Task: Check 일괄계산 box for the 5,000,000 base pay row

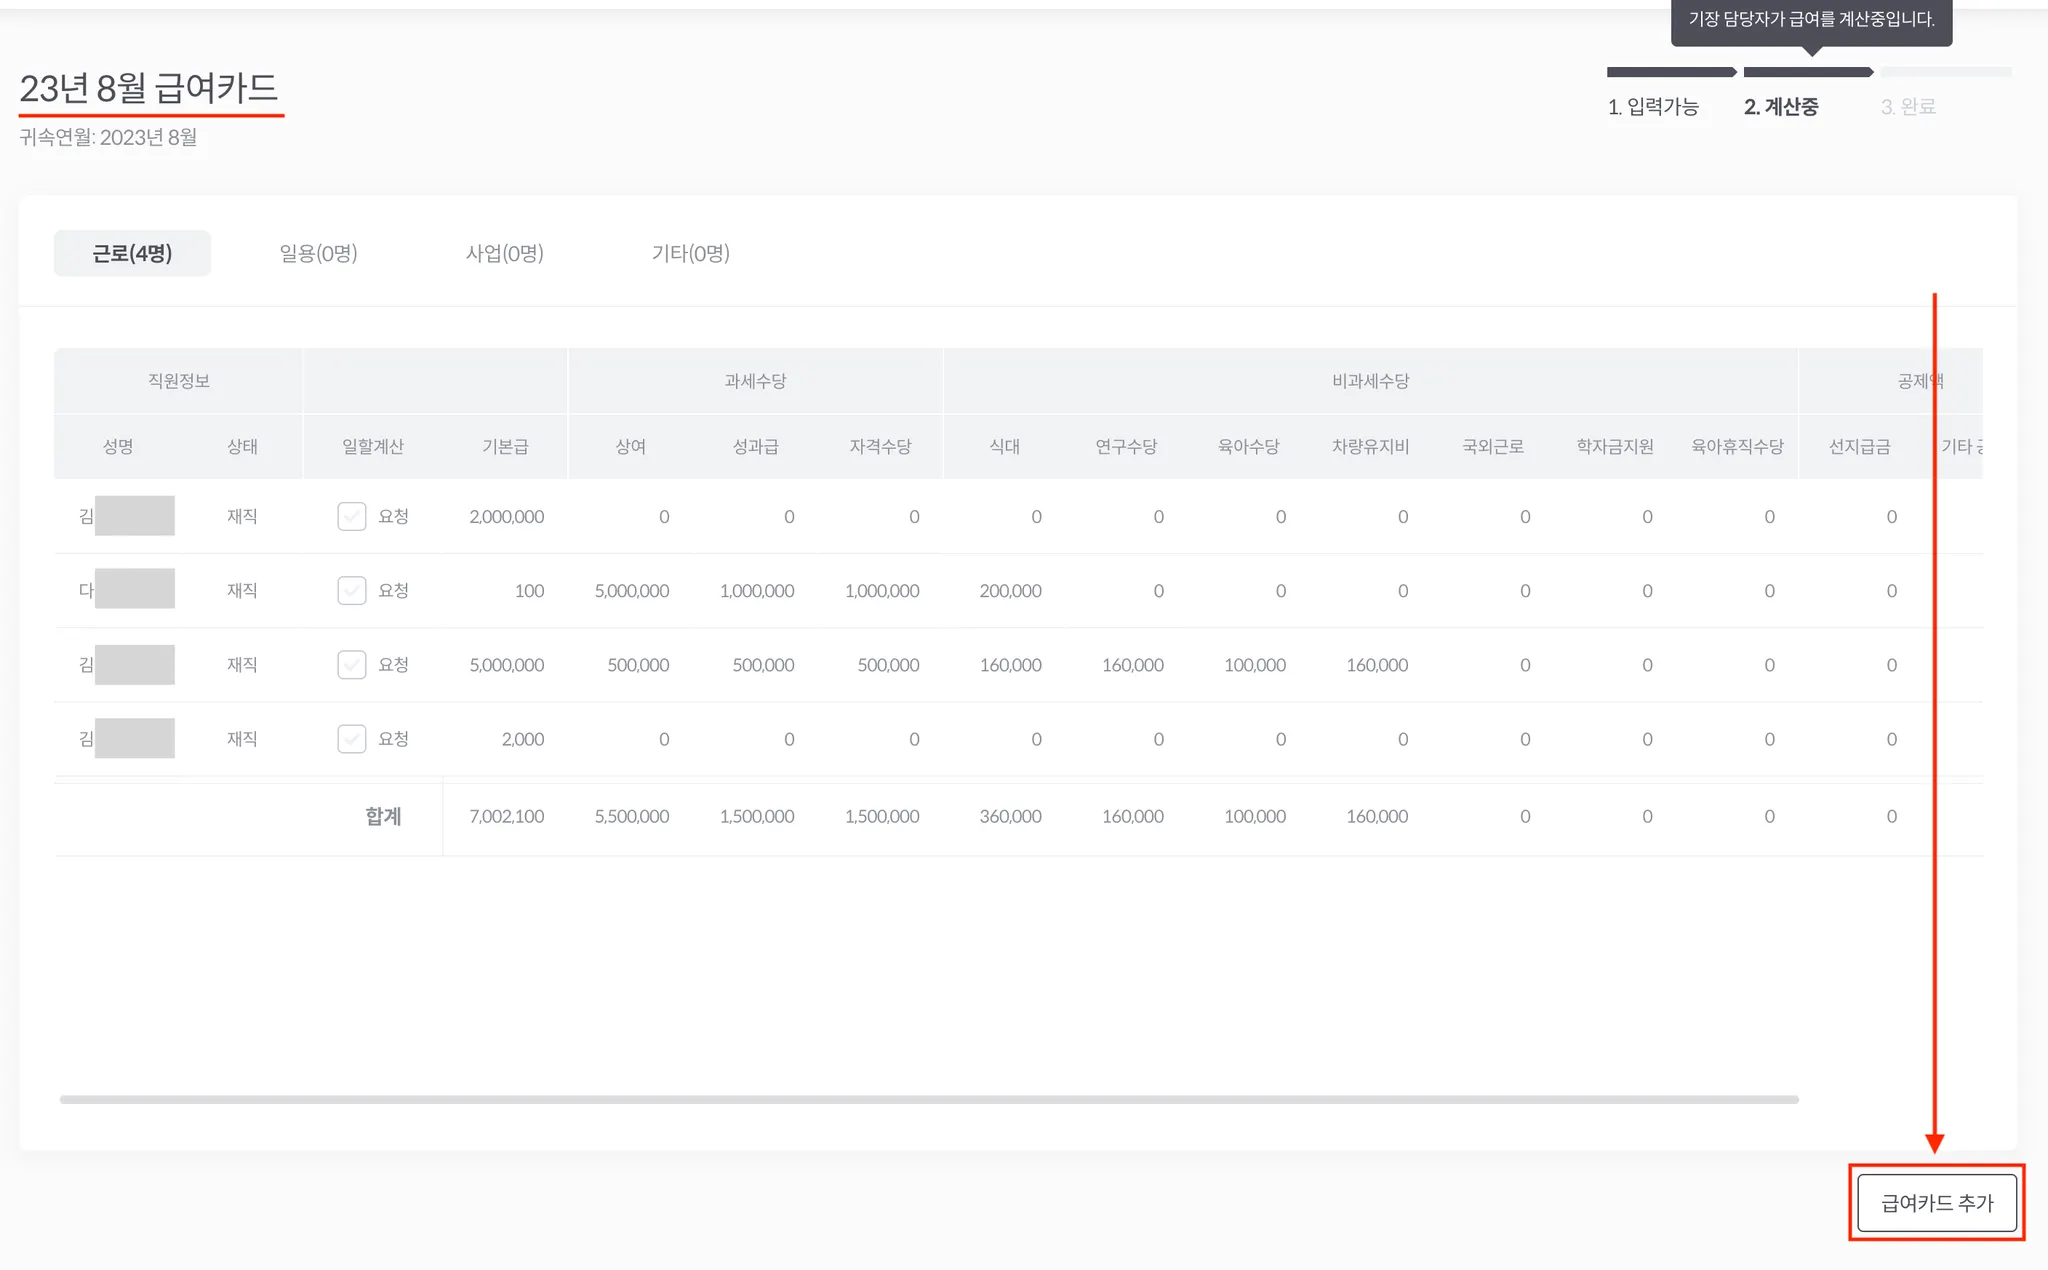Action: pyautogui.click(x=352, y=664)
